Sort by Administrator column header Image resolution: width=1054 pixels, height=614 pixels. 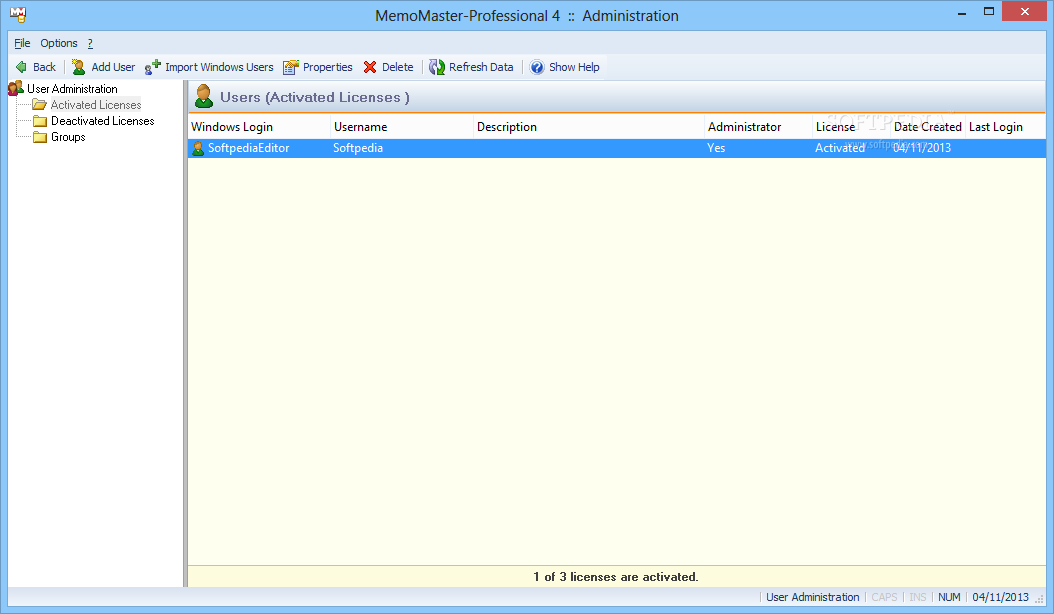(758, 127)
